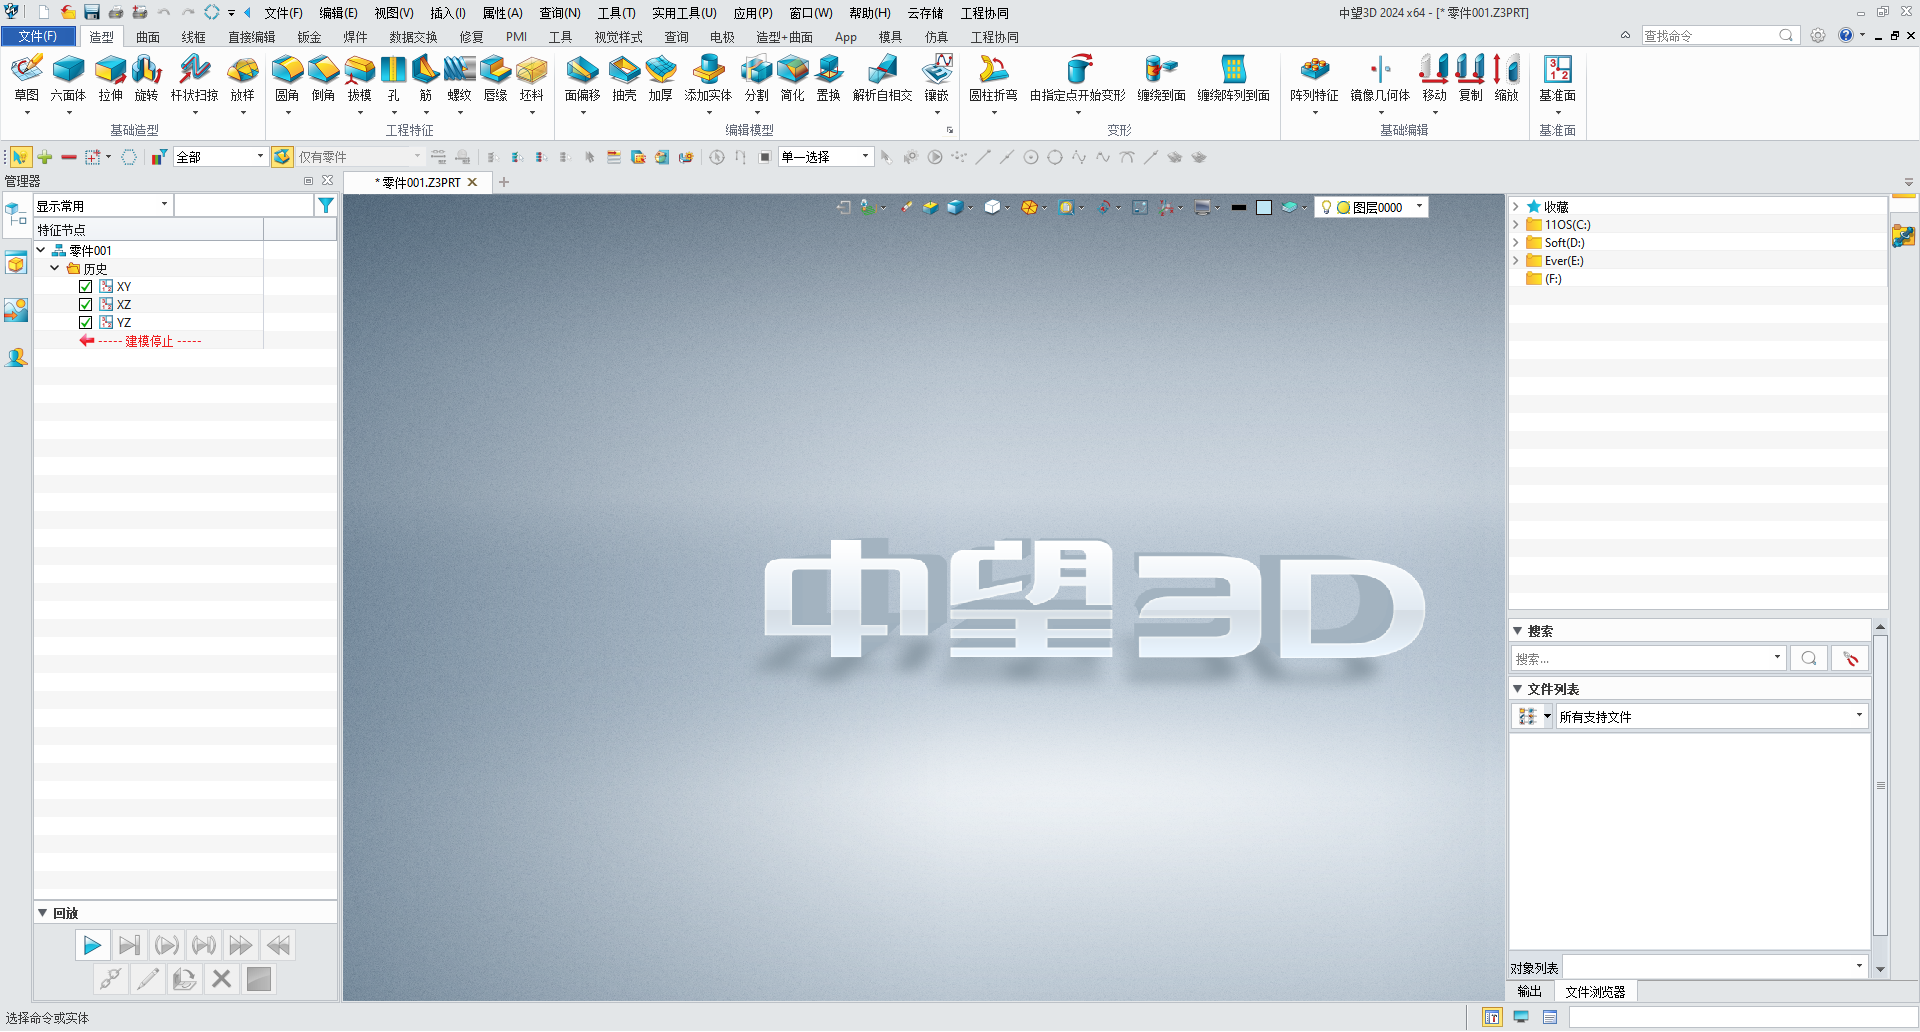Select the 拉伸 extrude tool
1920x1032 pixels.
pyautogui.click(x=110, y=78)
